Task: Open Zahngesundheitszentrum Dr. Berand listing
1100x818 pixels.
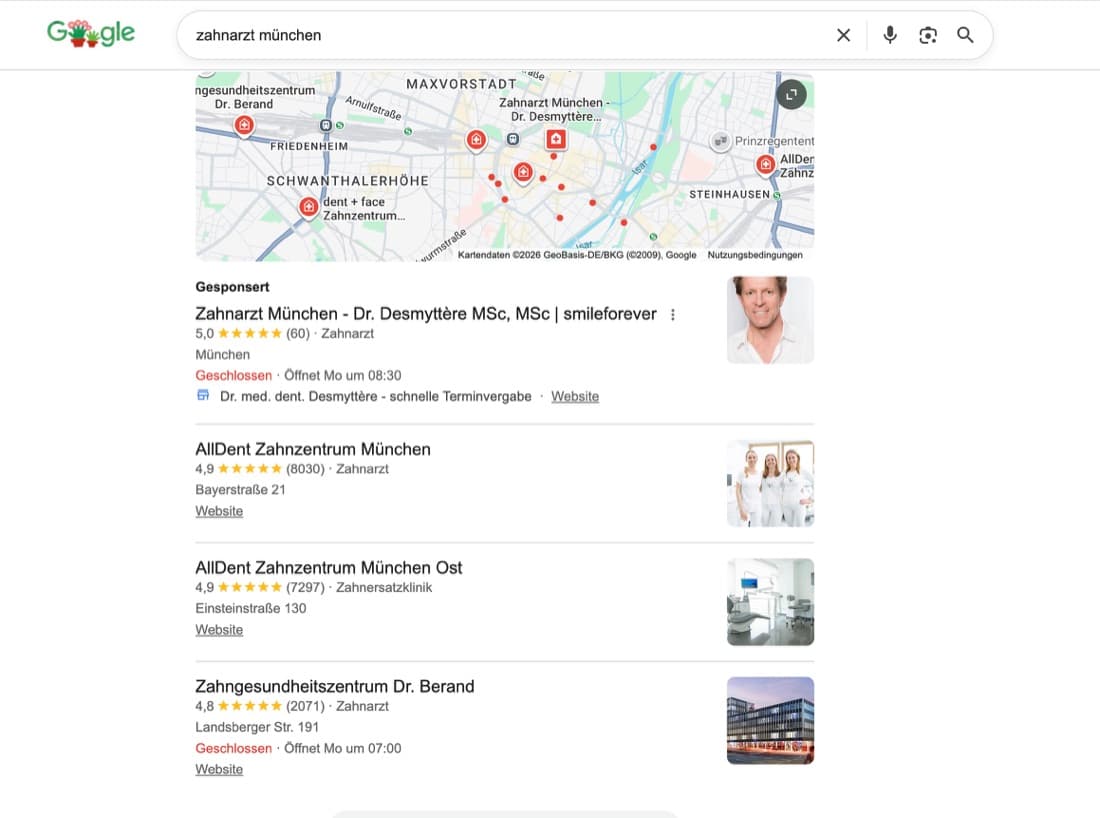Action: [335, 686]
